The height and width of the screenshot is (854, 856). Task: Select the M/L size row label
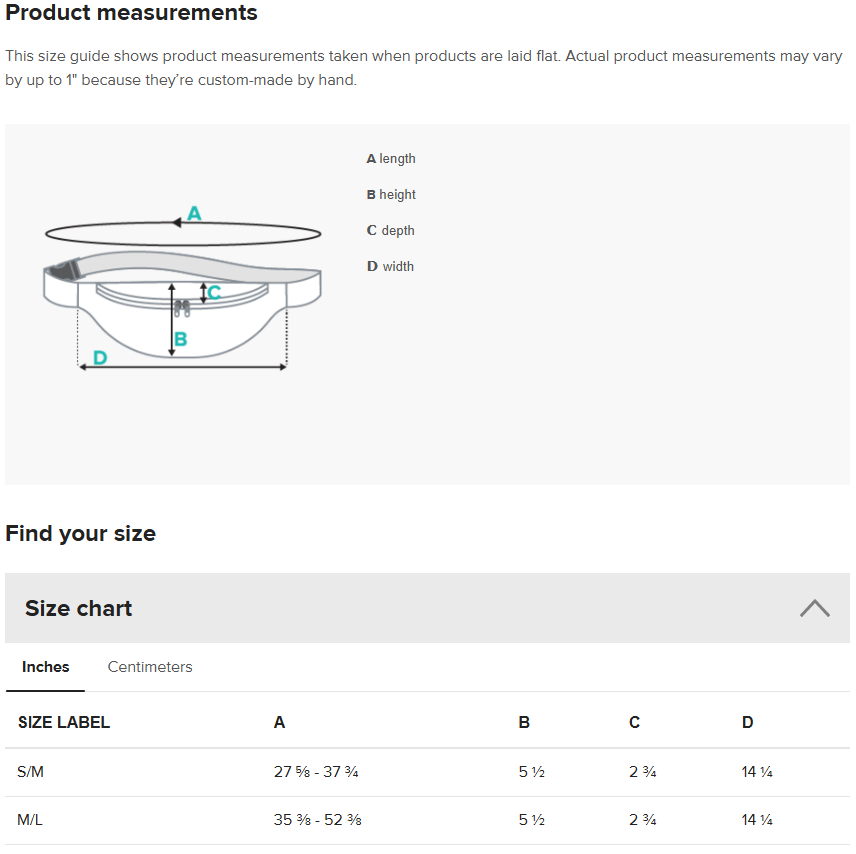pos(30,820)
